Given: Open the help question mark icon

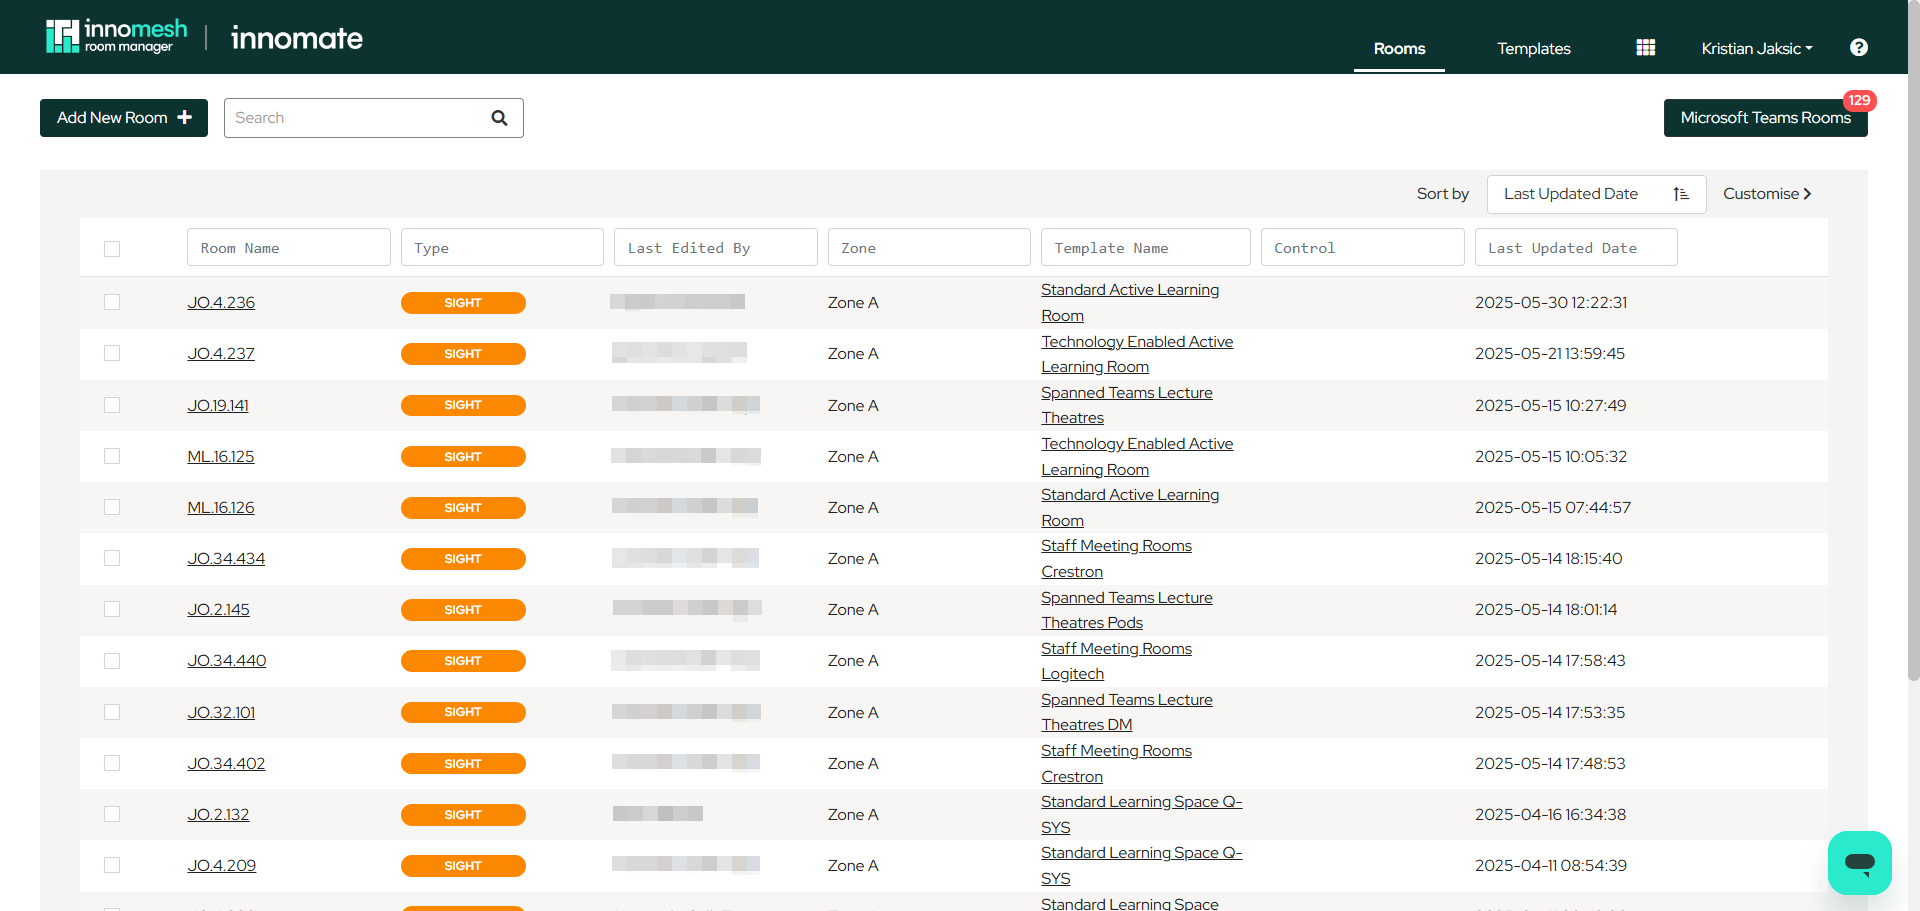Looking at the screenshot, I should point(1858,48).
